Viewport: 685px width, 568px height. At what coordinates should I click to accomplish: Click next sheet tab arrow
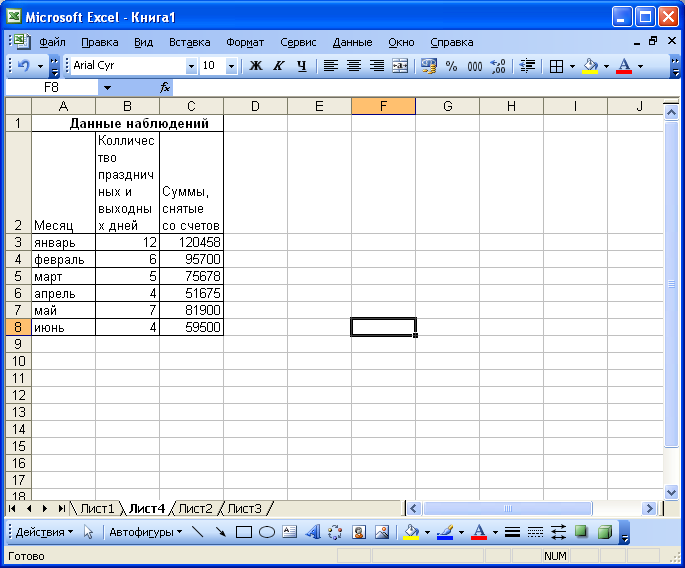(45, 509)
